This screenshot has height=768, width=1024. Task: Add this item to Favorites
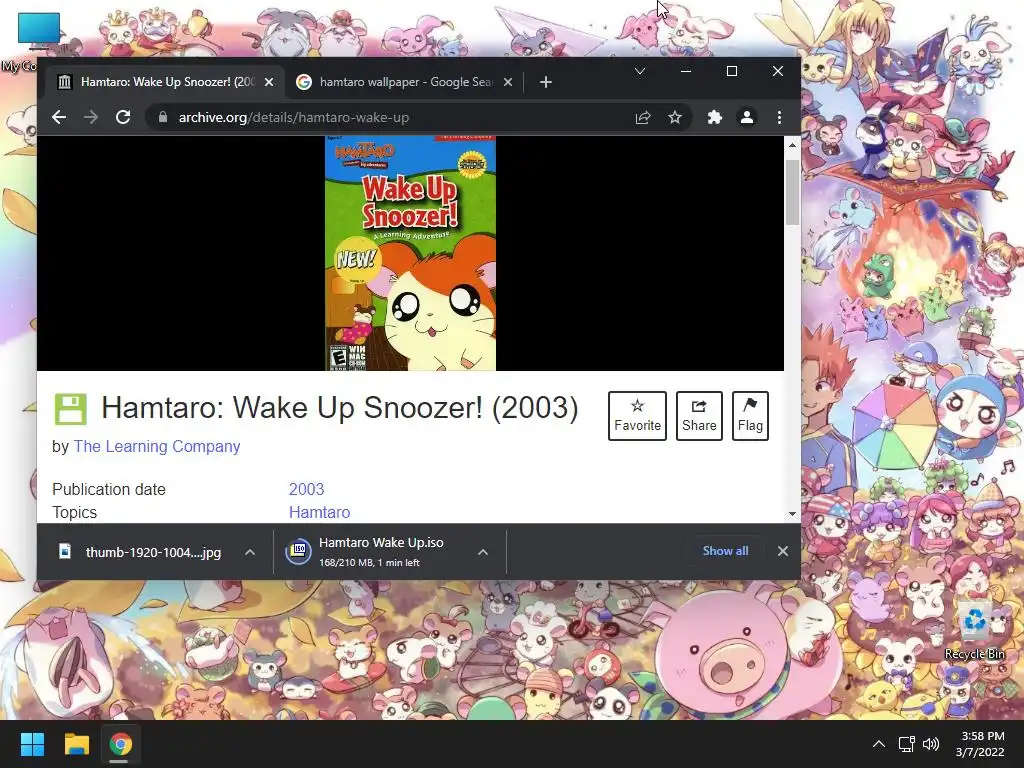coord(637,416)
